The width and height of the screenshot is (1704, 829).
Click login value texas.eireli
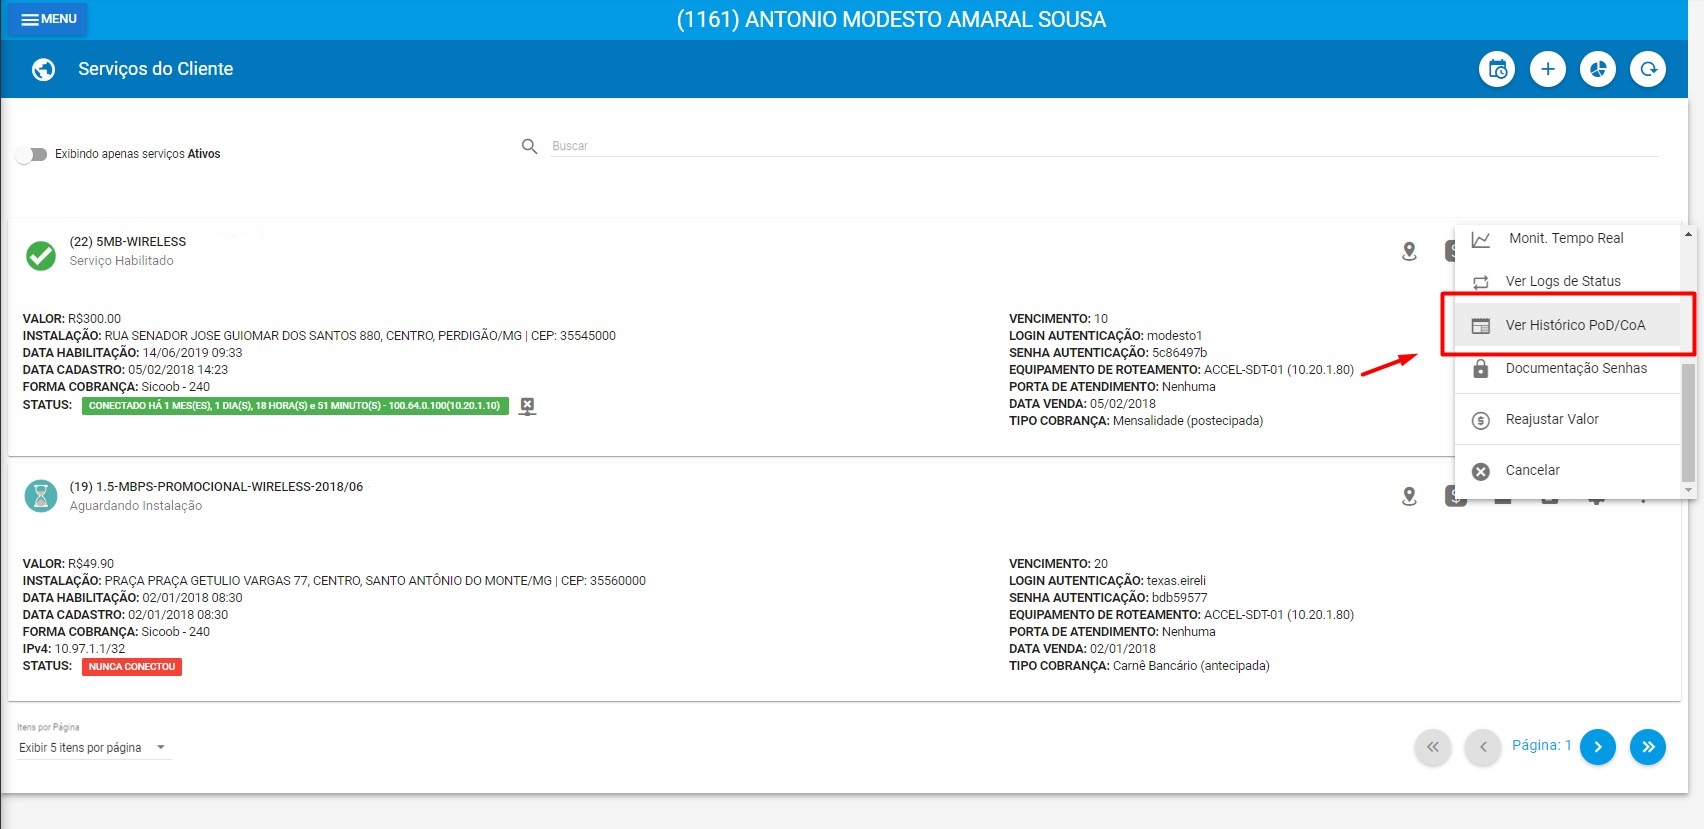click(x=1176, y=581)
